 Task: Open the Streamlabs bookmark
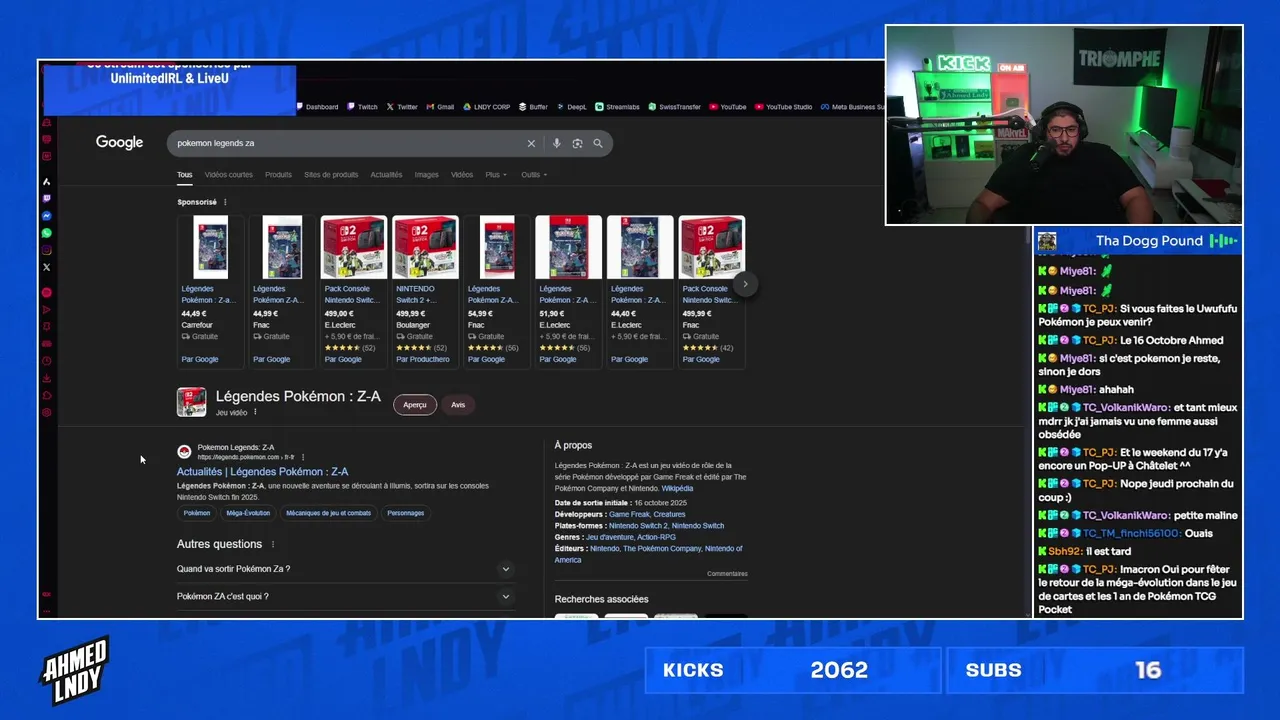click(617, 107)
